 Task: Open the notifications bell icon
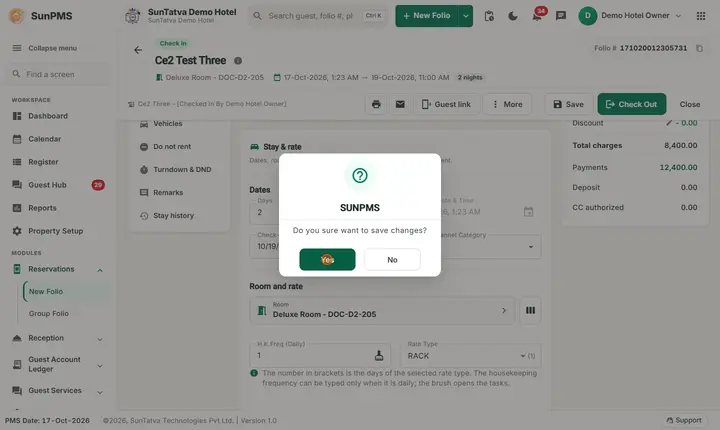coord(536,17)
